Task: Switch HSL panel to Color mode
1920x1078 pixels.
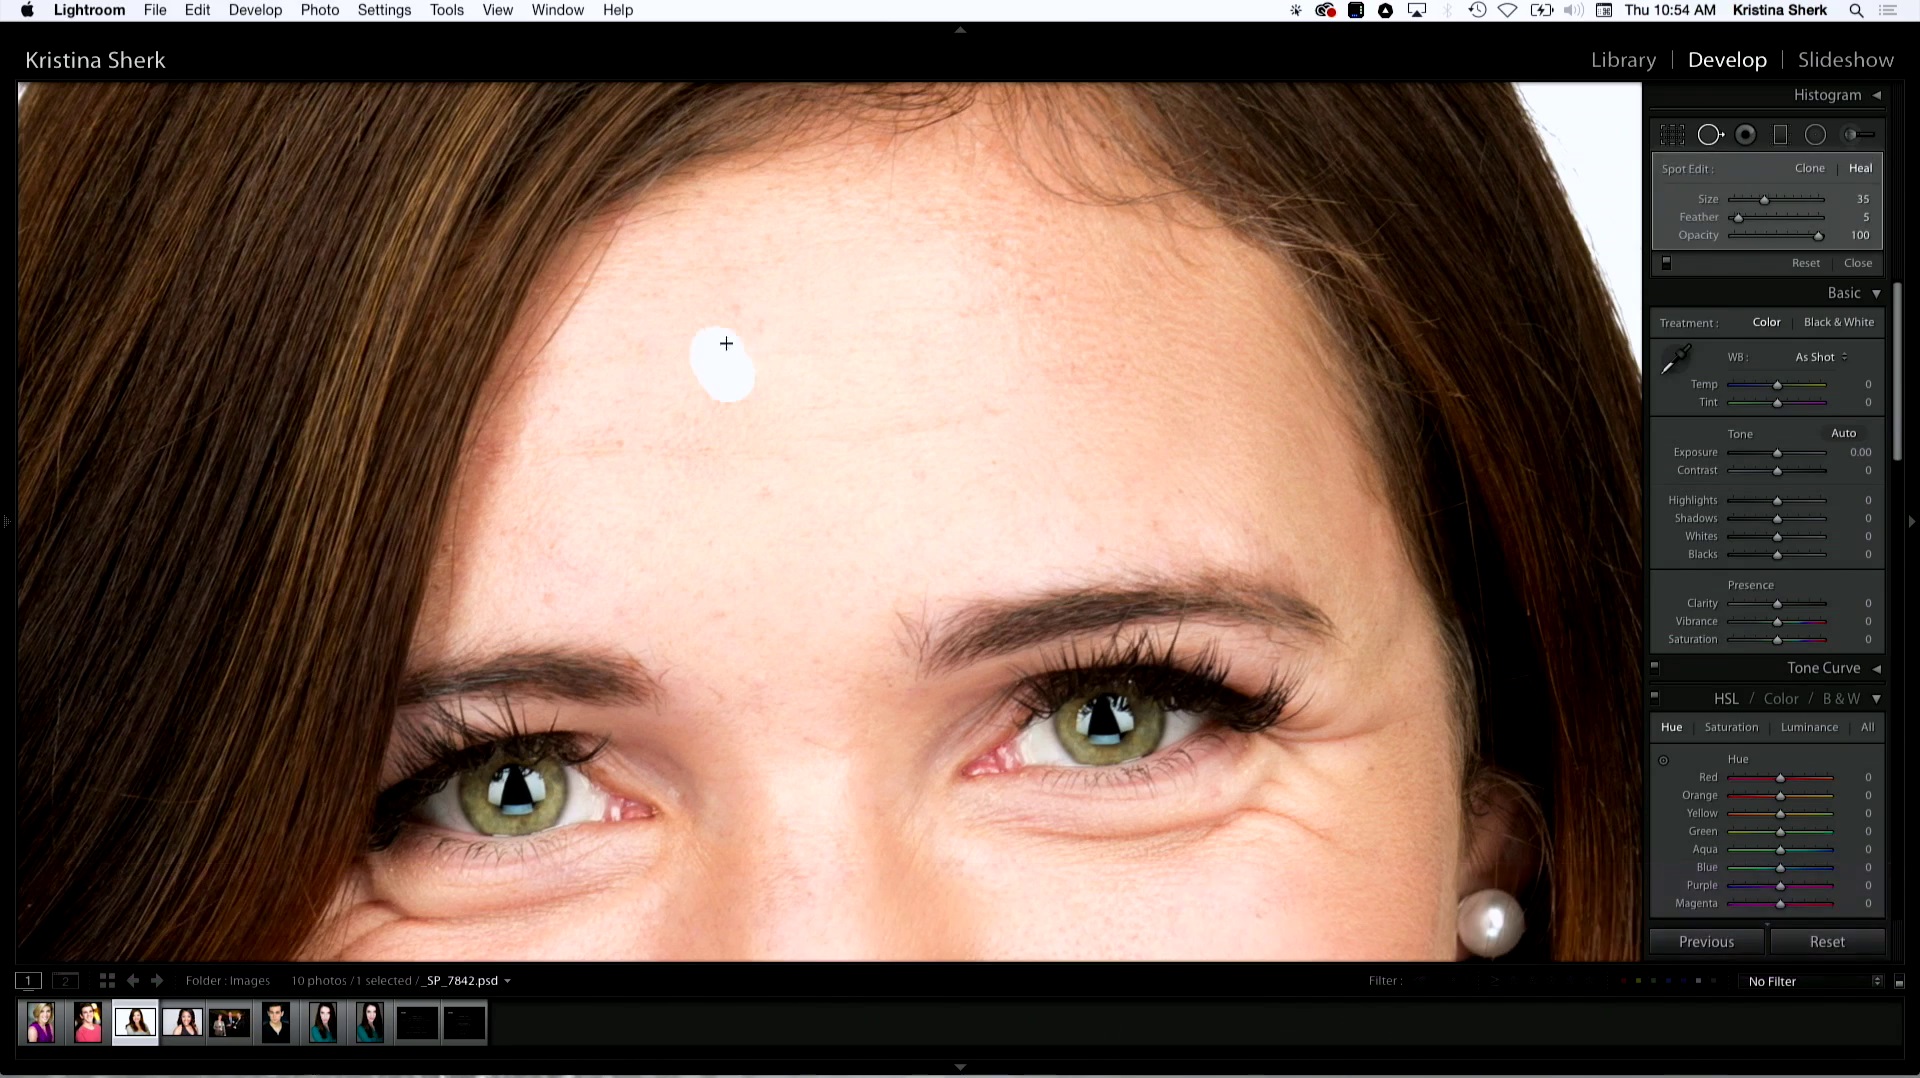Action: point(1780,699)
